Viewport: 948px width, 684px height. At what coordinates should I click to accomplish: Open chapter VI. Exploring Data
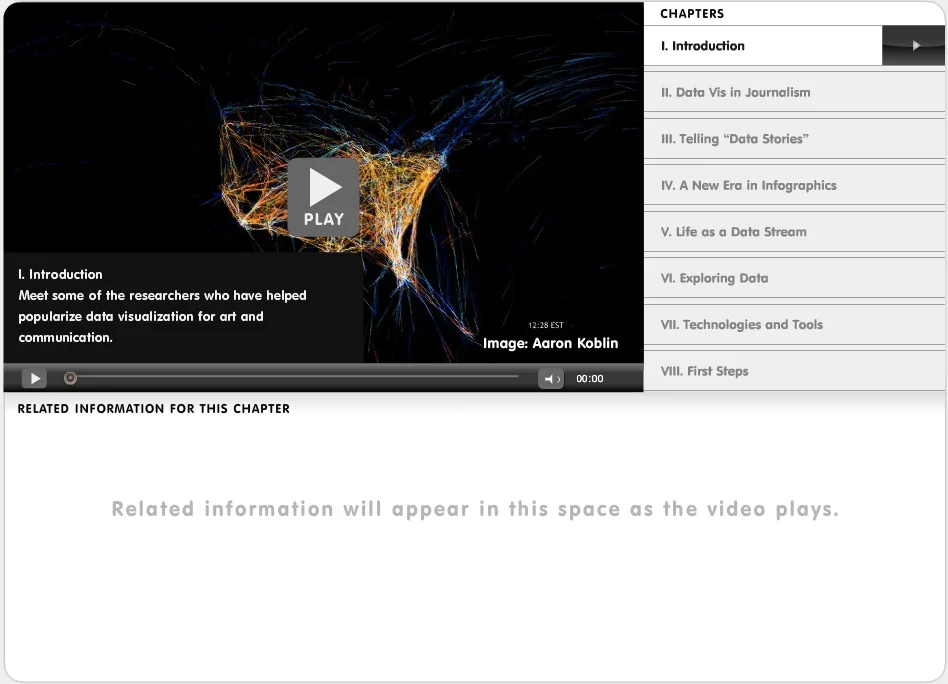(x=794, y=278)
